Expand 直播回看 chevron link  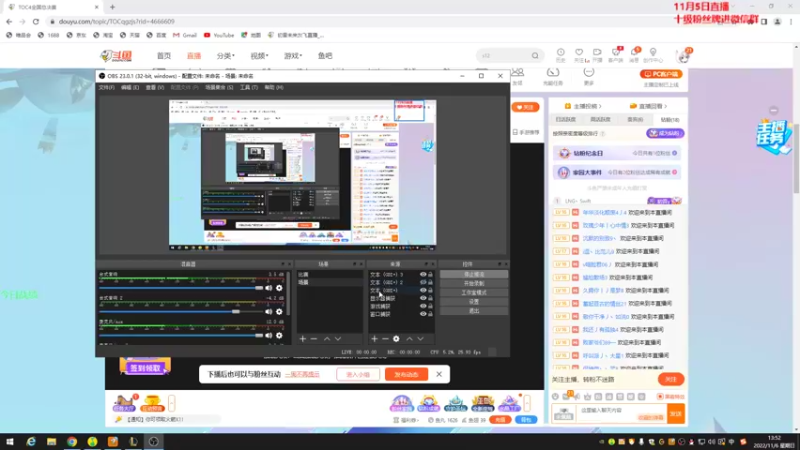click(648, 106)
